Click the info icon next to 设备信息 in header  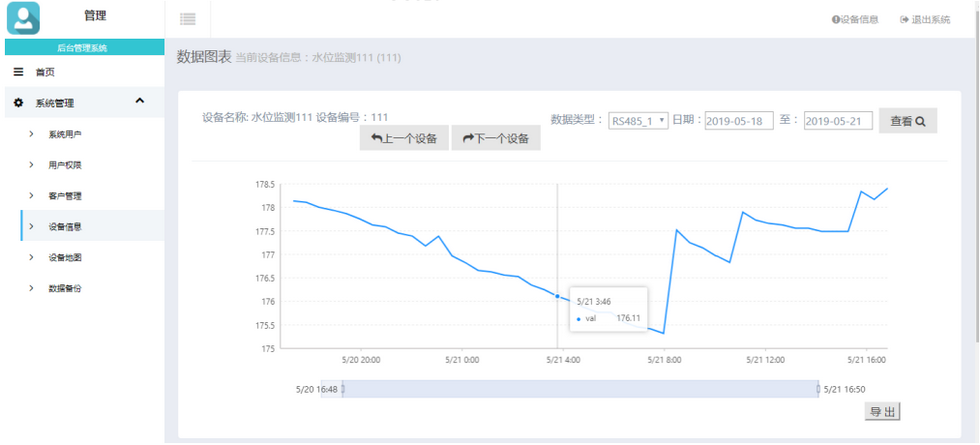coord(836,19)
